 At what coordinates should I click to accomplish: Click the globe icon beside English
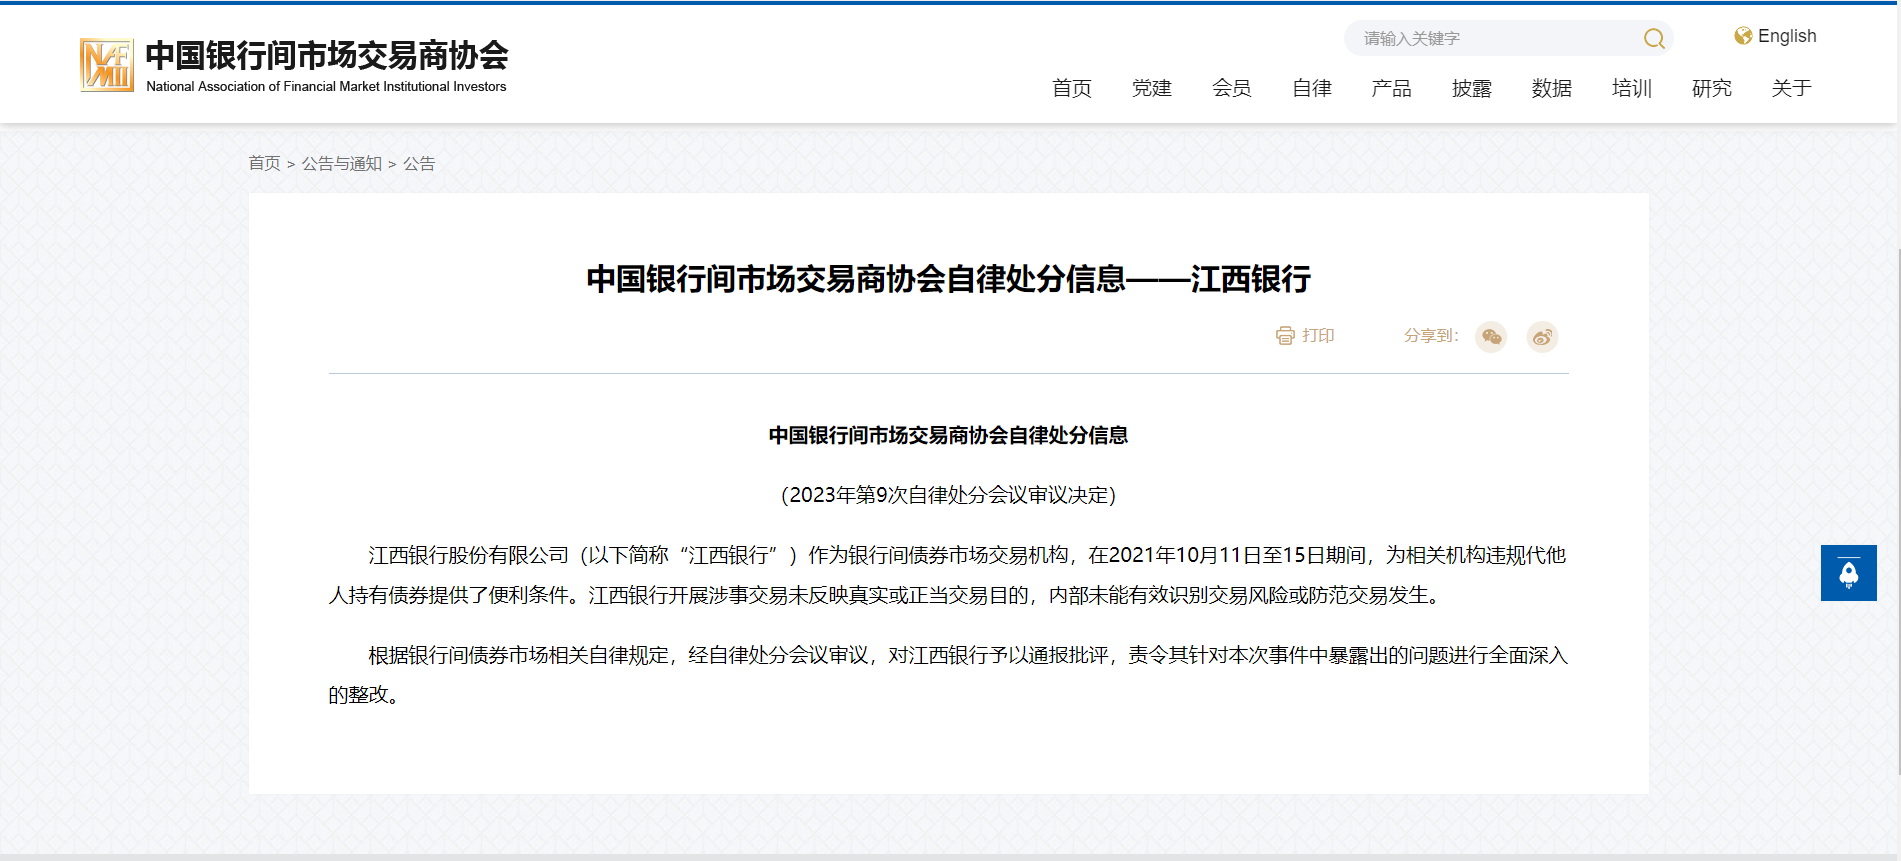point(1743,36)
